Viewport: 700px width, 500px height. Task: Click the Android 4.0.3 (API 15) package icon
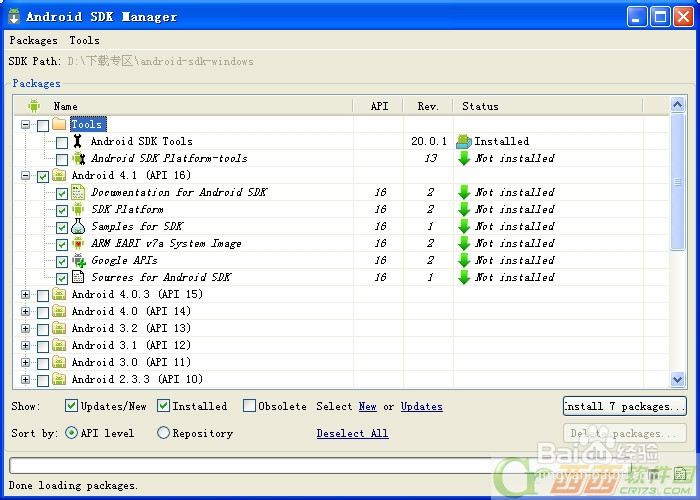tap(59, 294)
